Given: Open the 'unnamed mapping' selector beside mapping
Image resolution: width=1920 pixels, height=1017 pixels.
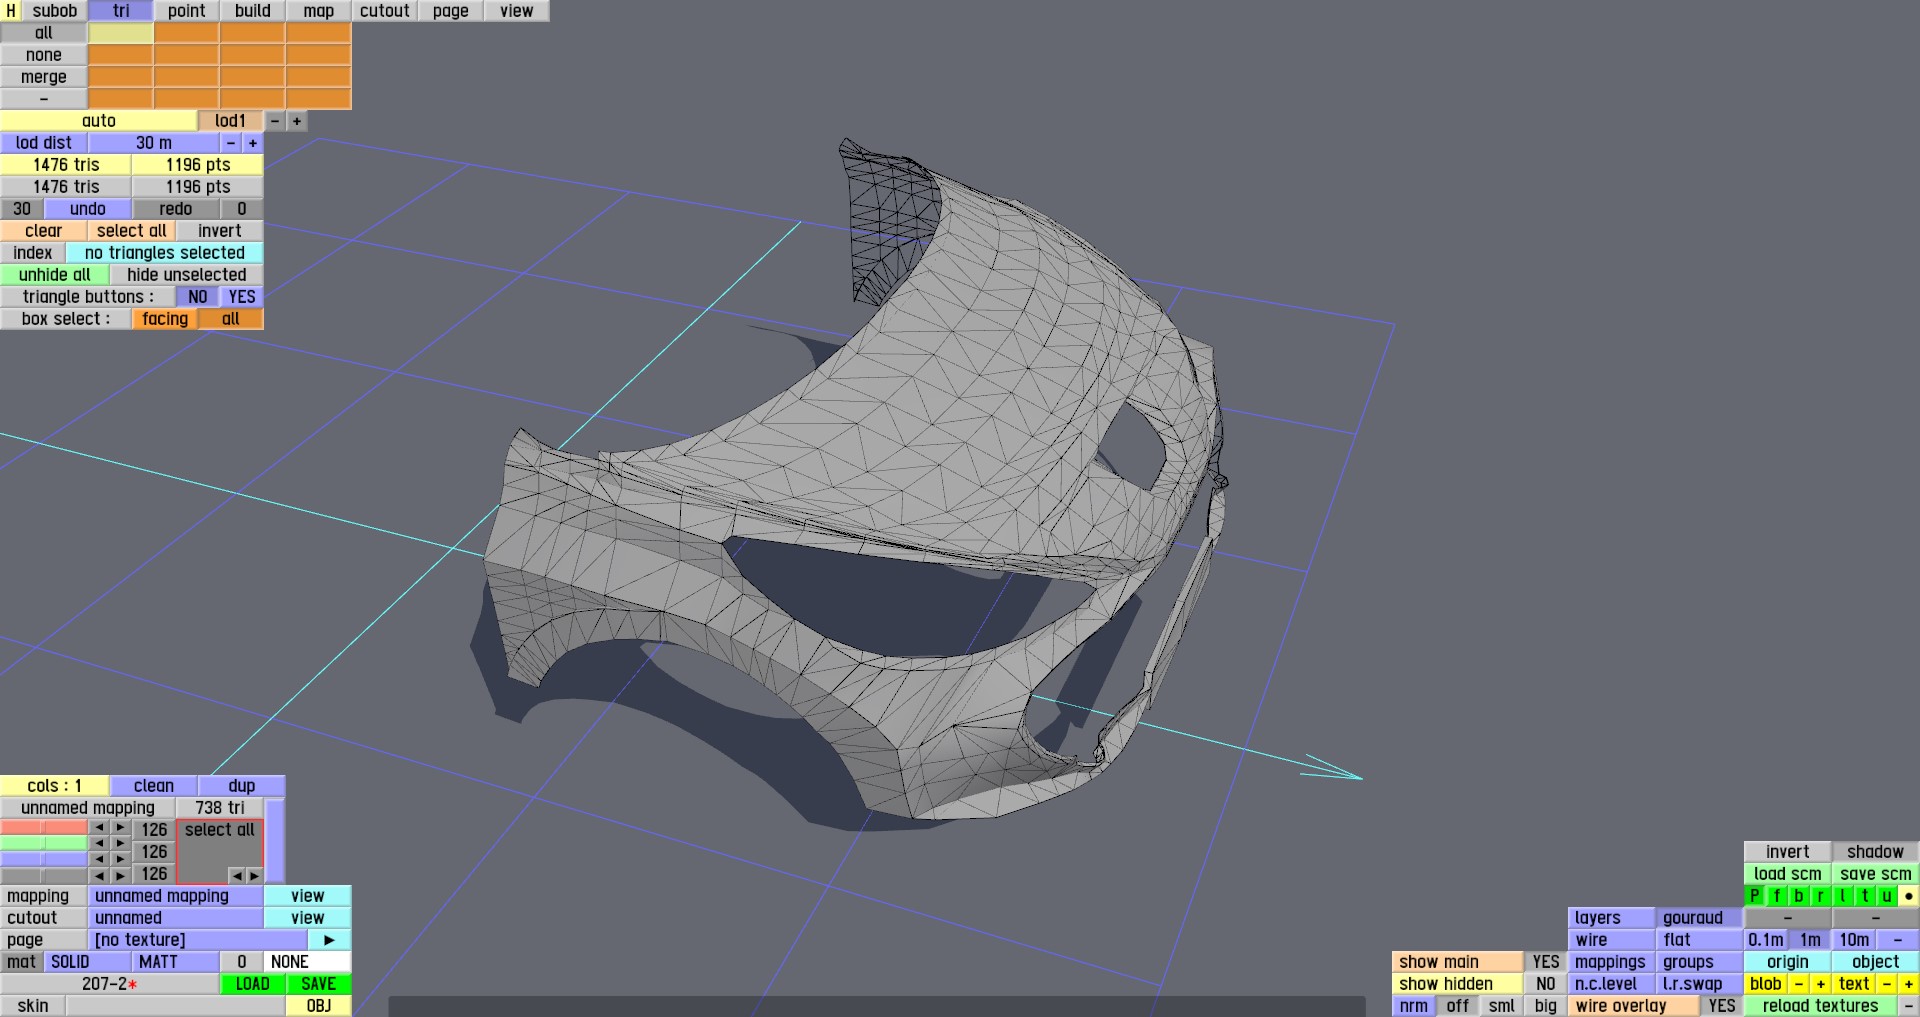Looking at the screenshot, I should click(175, 896).
